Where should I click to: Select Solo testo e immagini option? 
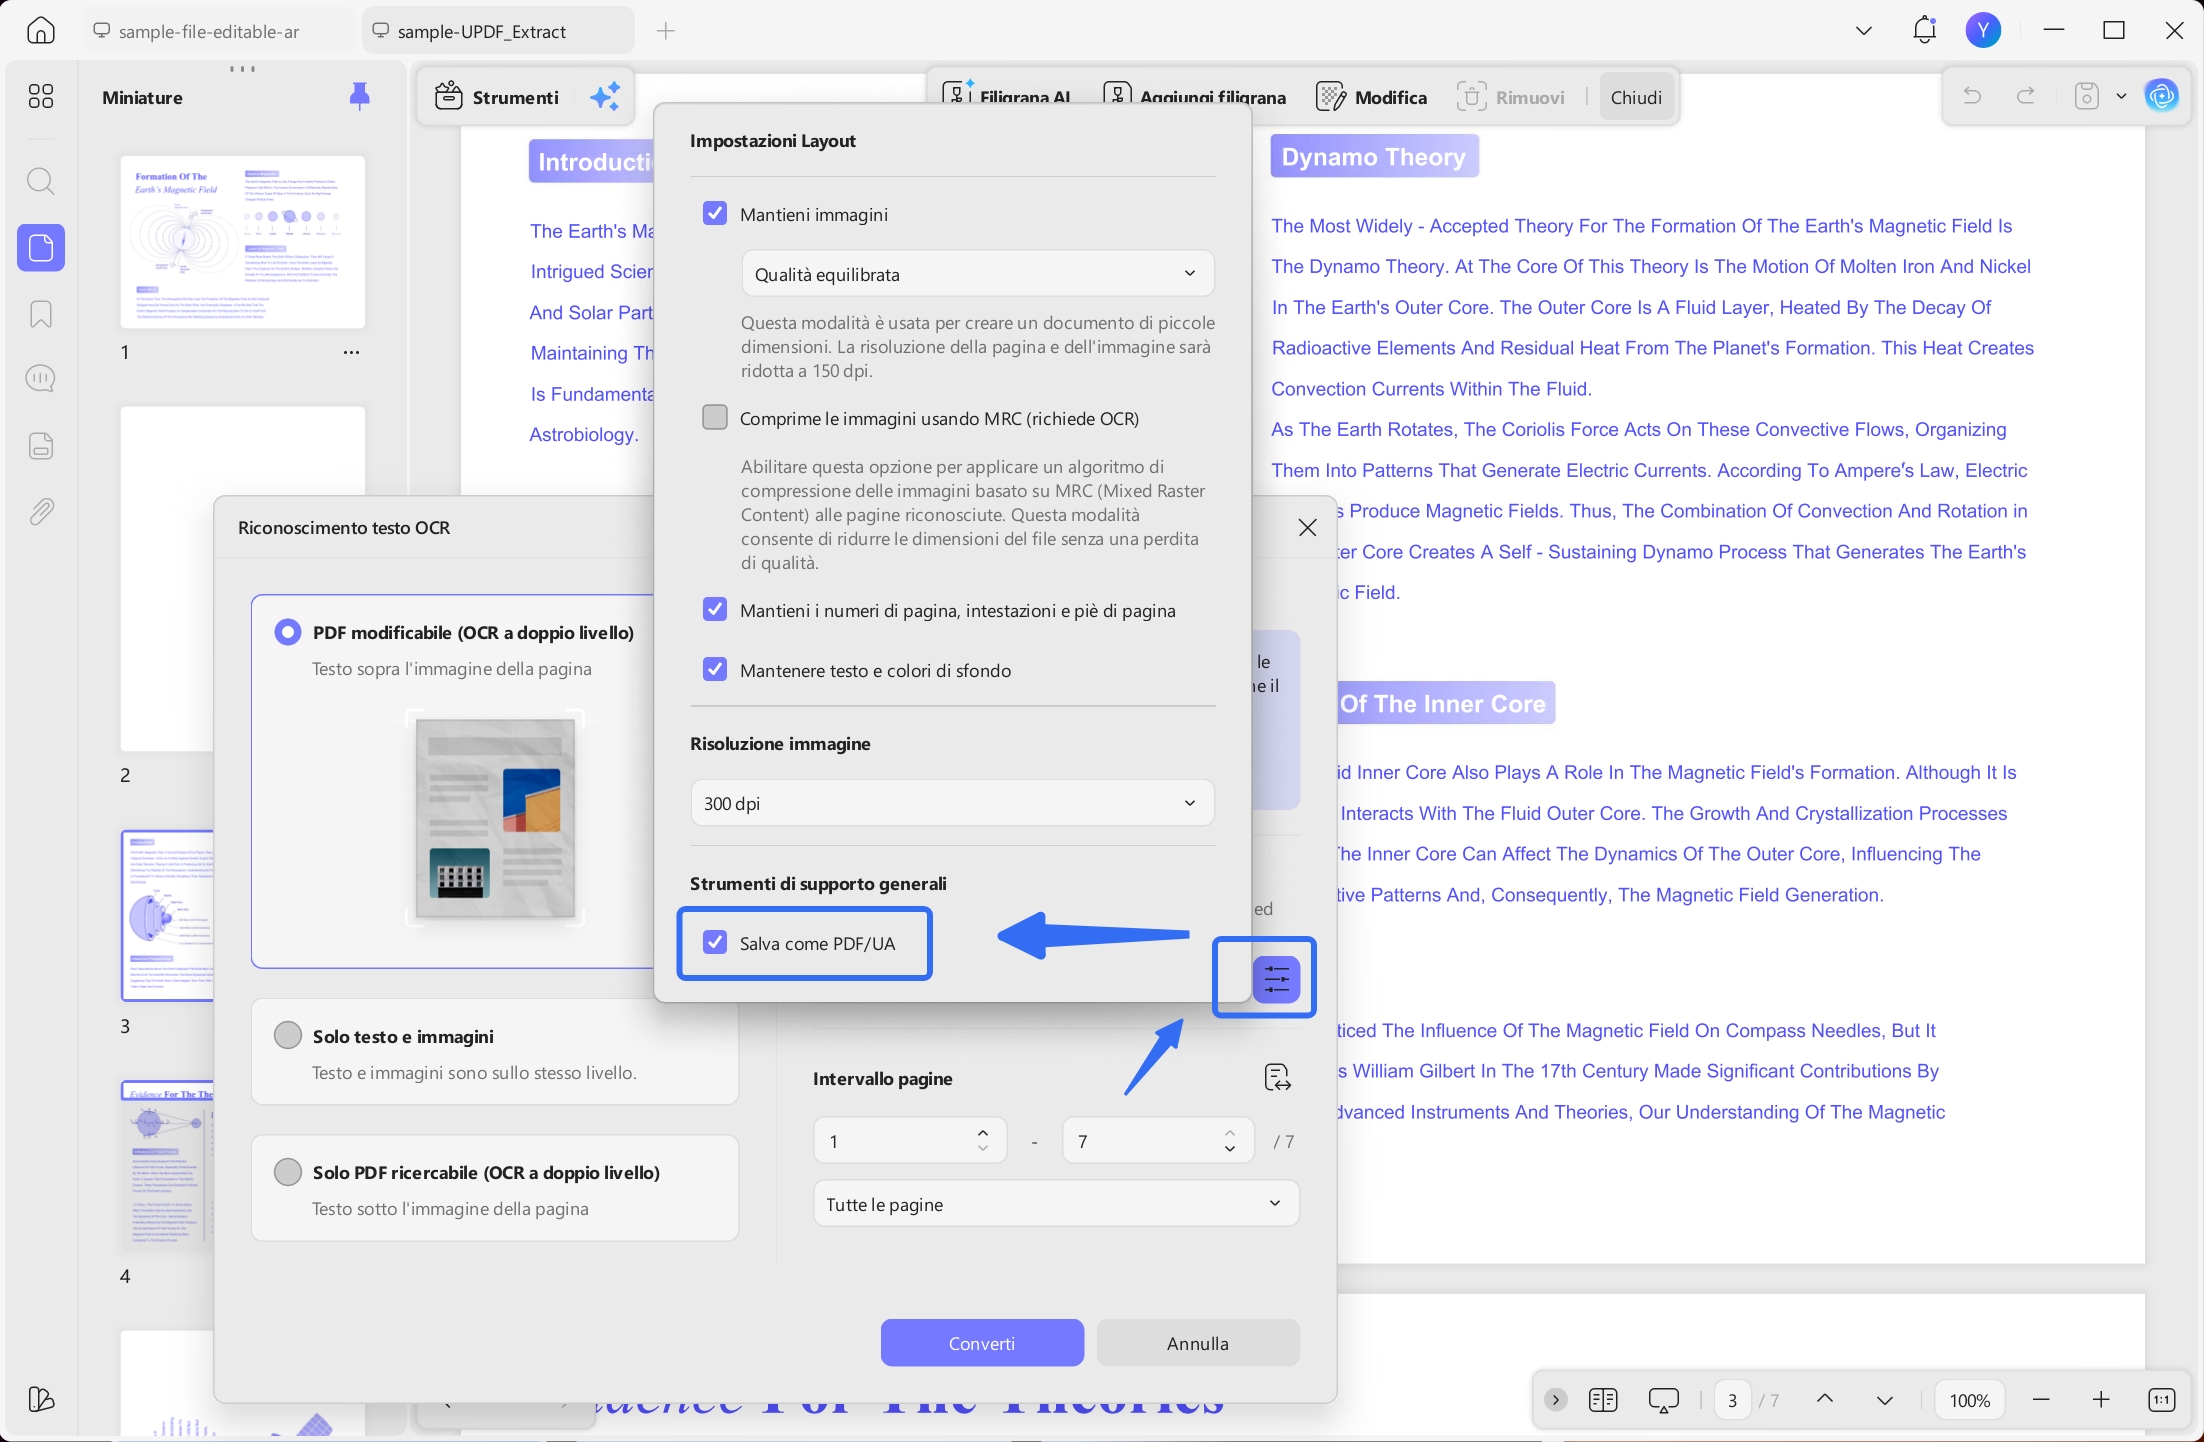point(288,1035)
